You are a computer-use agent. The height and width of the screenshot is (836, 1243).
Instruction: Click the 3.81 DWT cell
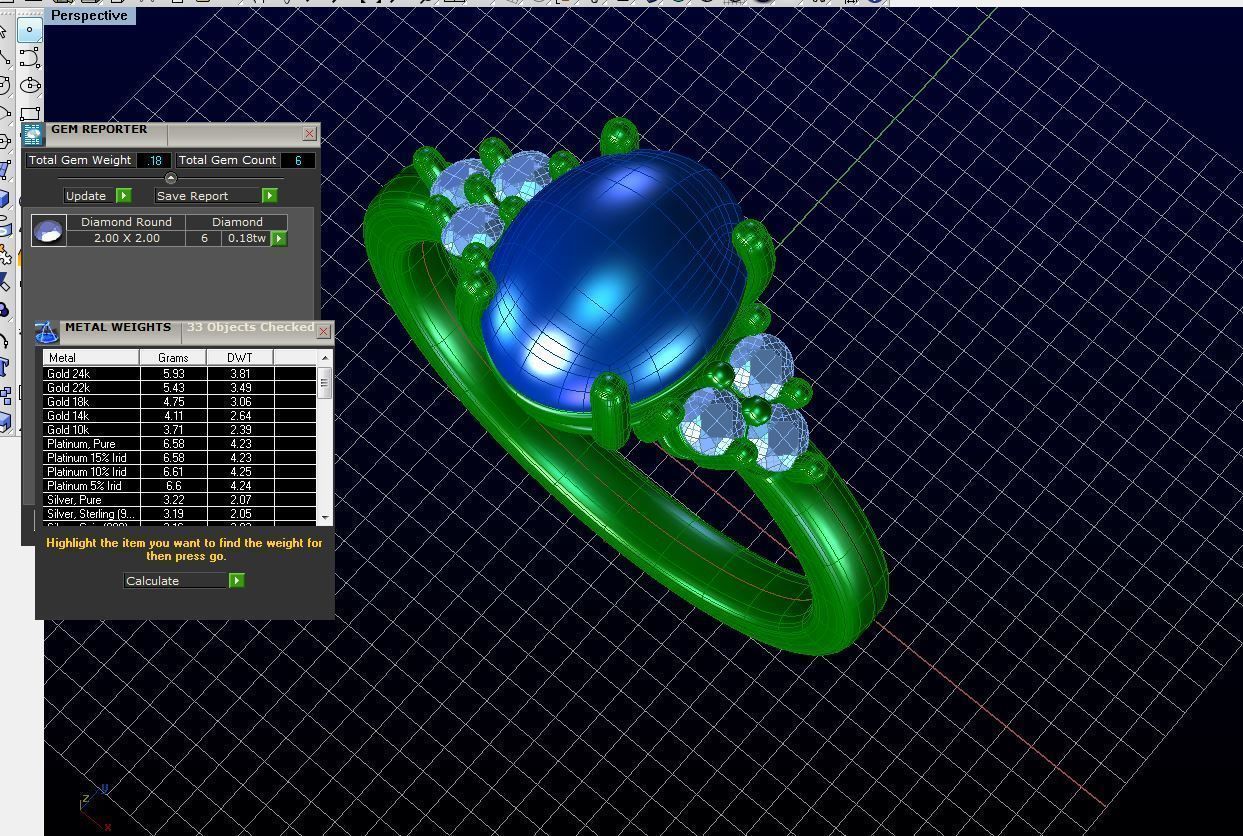(240, 374)
